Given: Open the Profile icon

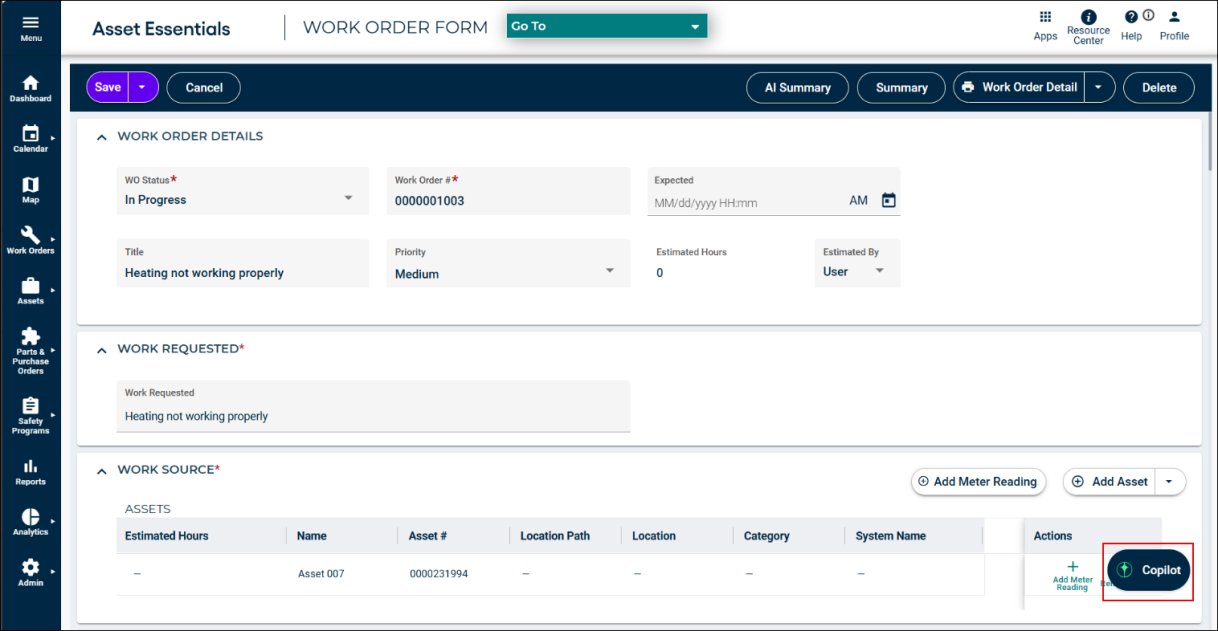Looking at the screenshot, I should [1174, 17].
